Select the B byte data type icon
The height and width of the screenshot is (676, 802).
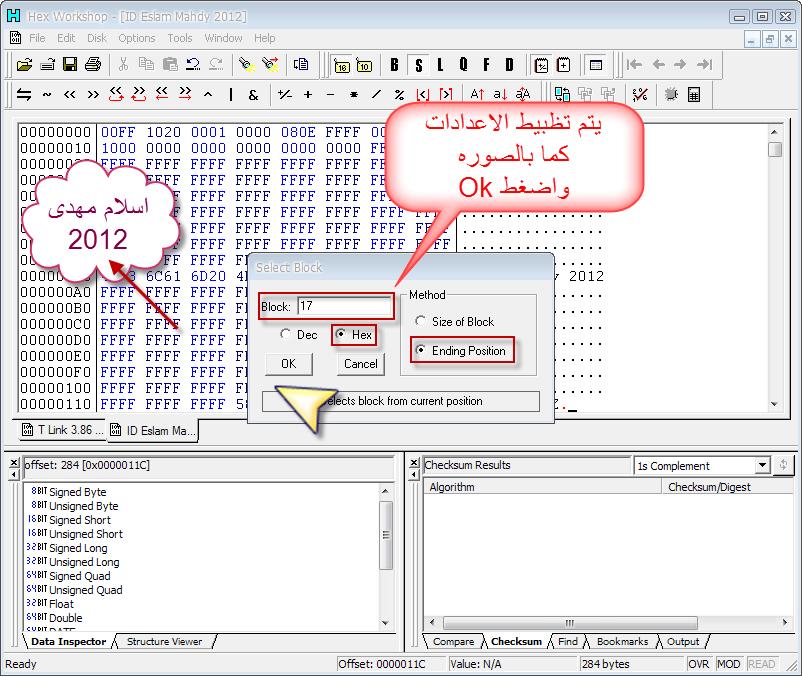394,65
